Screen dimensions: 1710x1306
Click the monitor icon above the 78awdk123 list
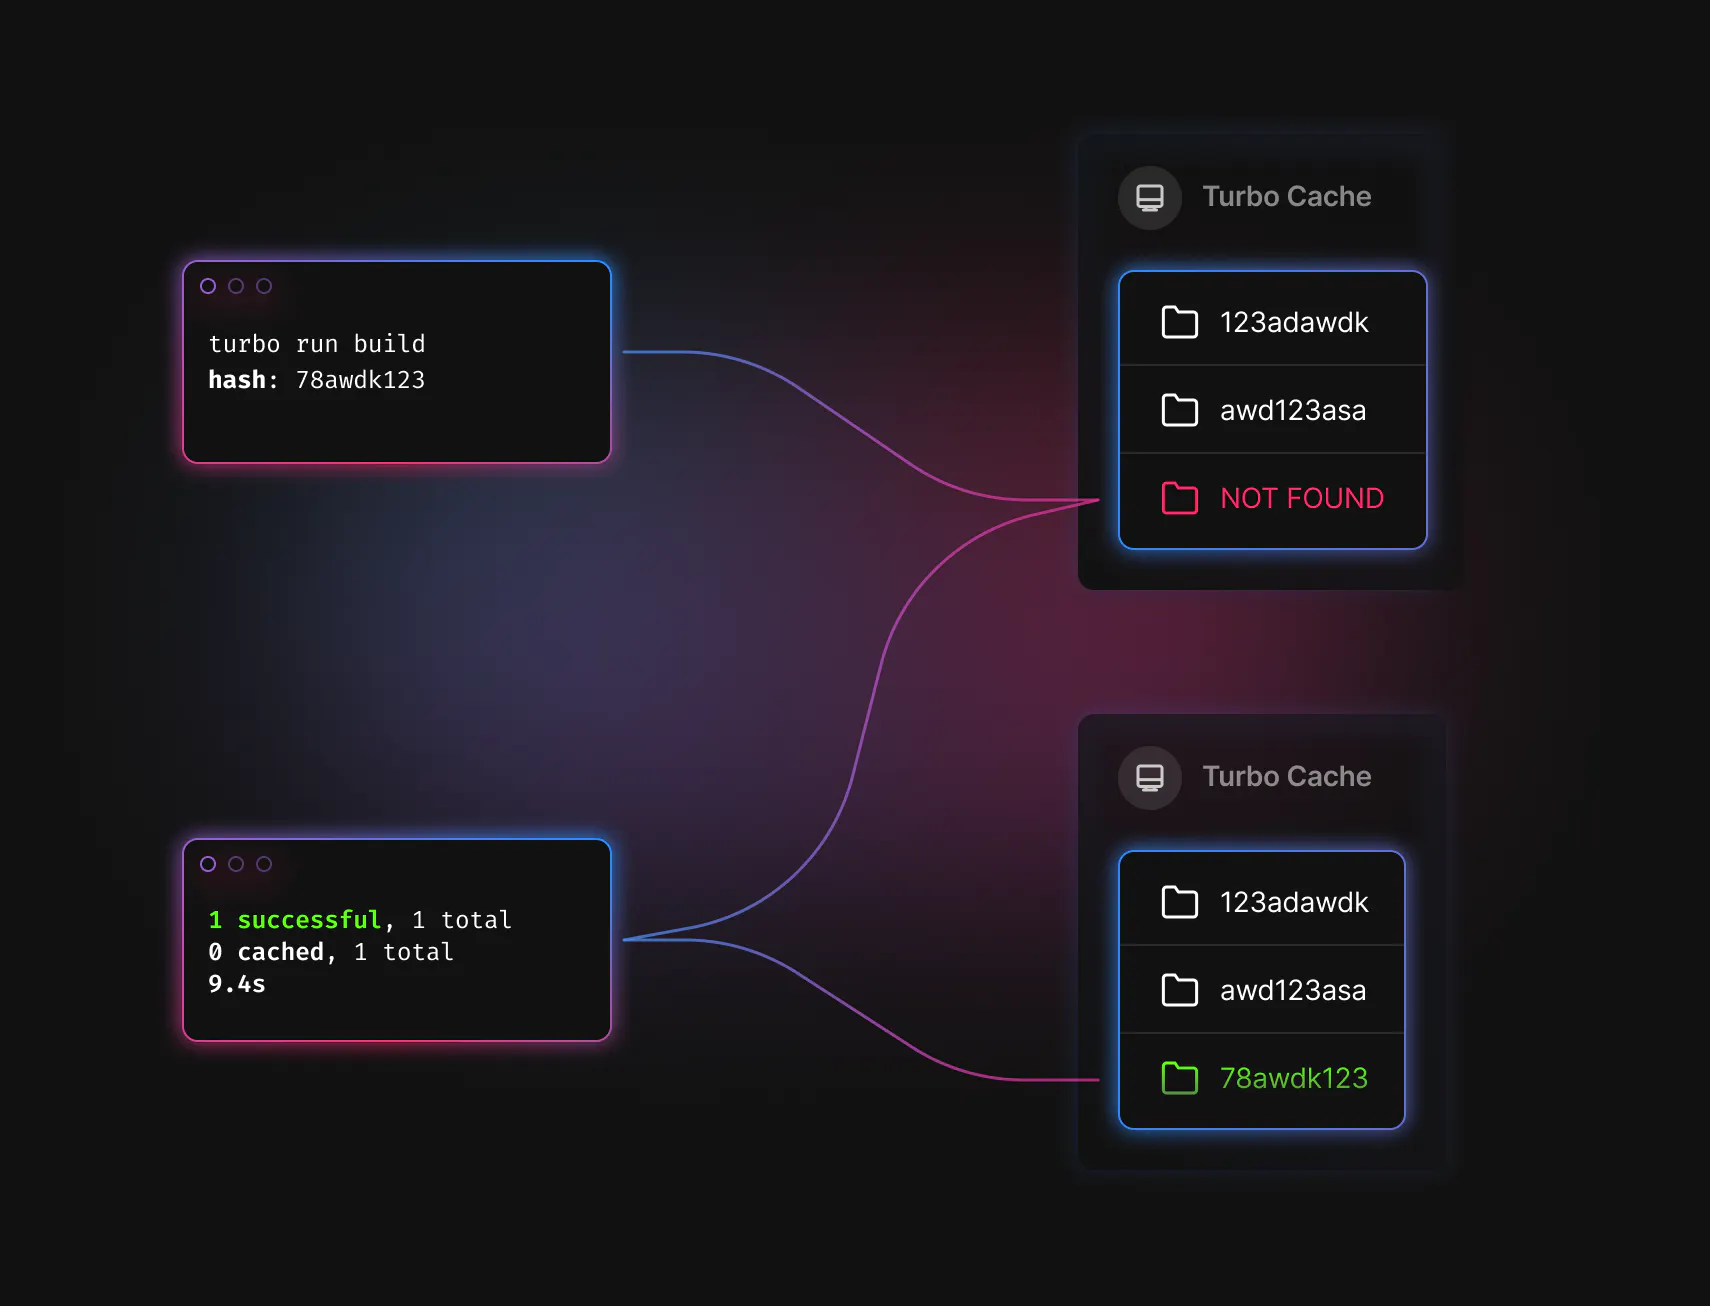[x=1150, y=778]
